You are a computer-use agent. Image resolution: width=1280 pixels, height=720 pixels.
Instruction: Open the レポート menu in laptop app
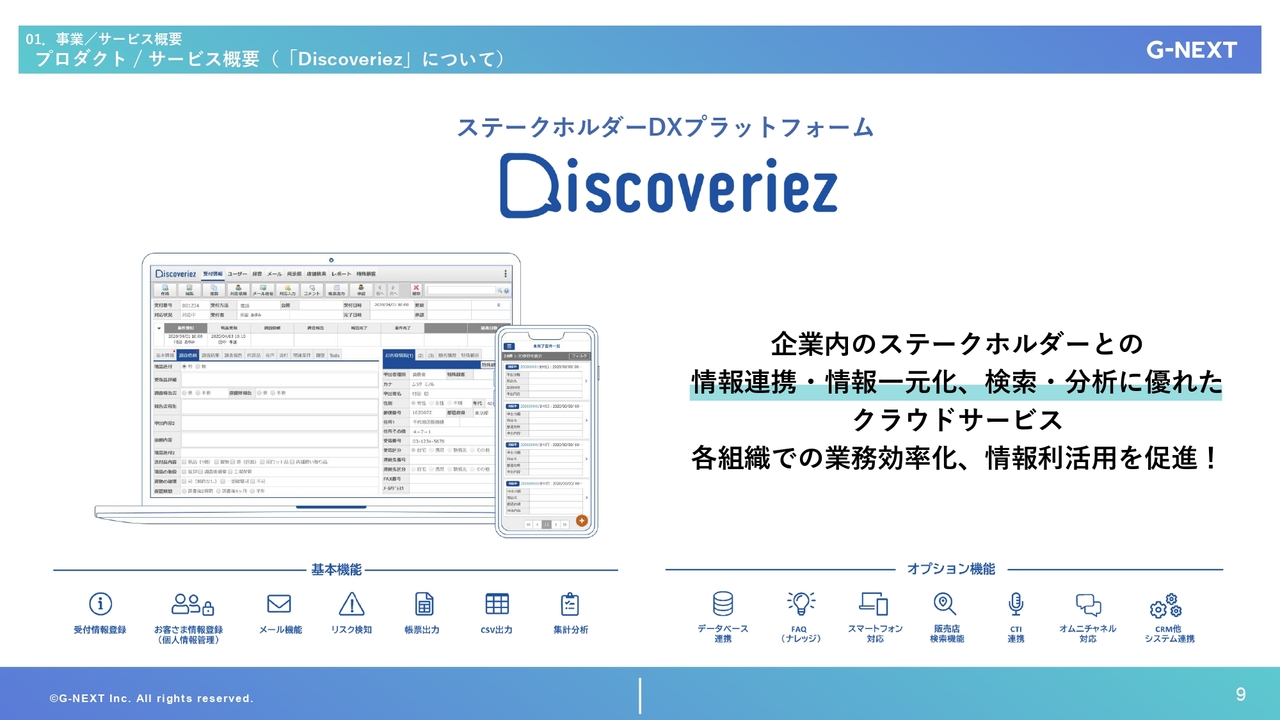341,273
